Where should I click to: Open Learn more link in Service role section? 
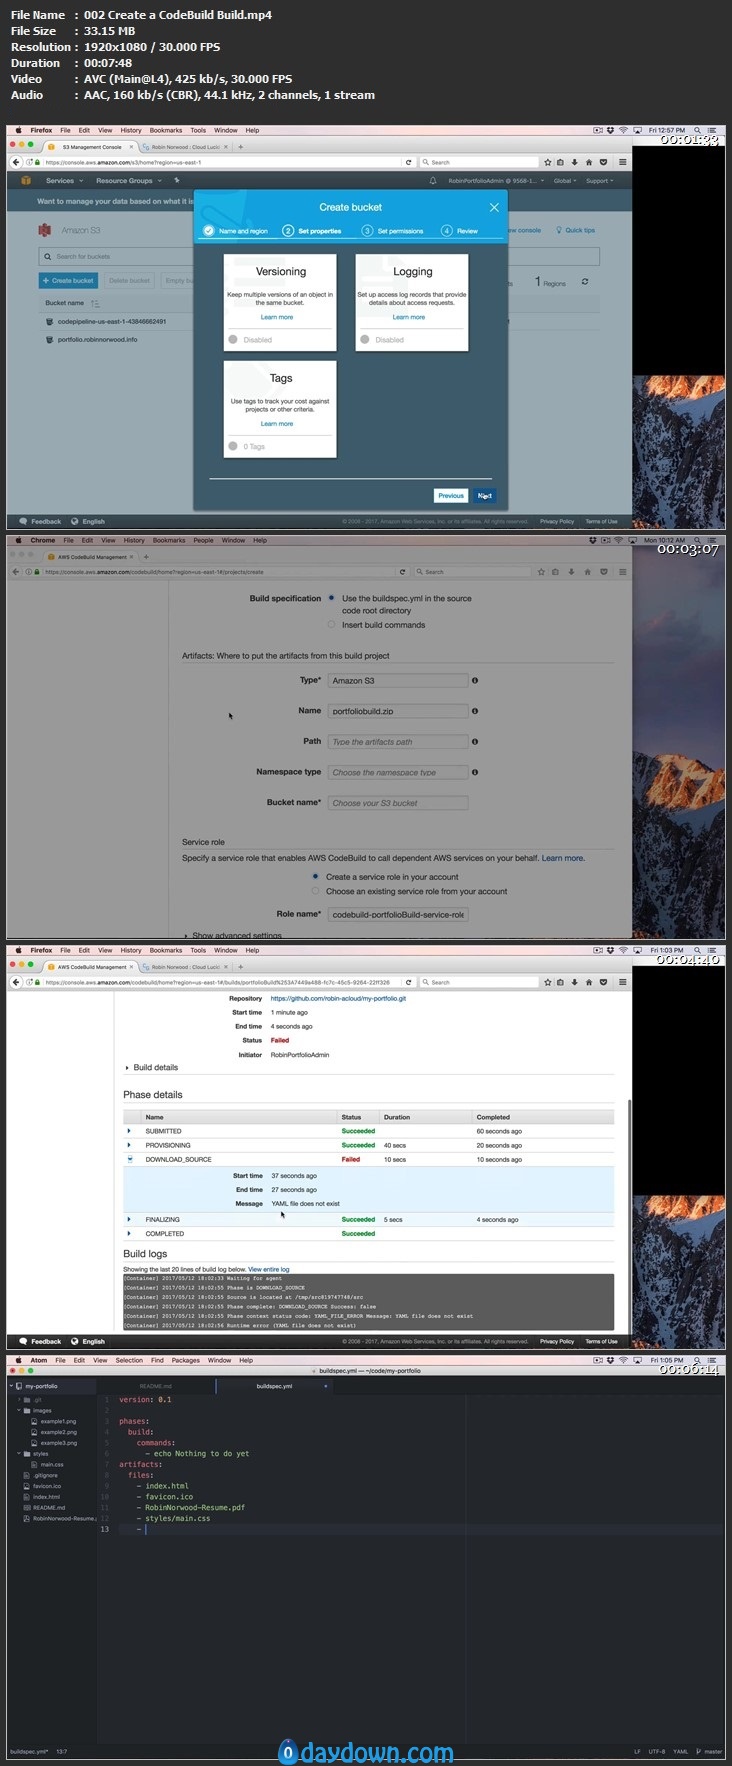point(563,858)
